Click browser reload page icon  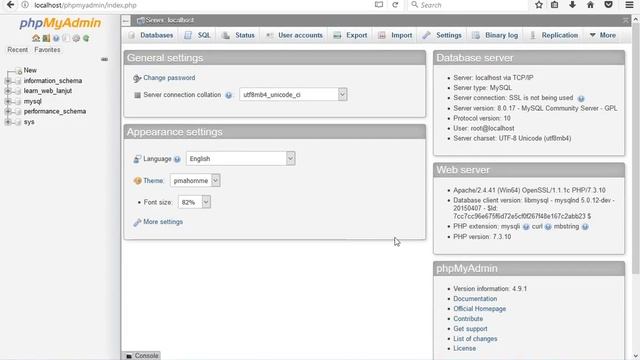(395, 5)
